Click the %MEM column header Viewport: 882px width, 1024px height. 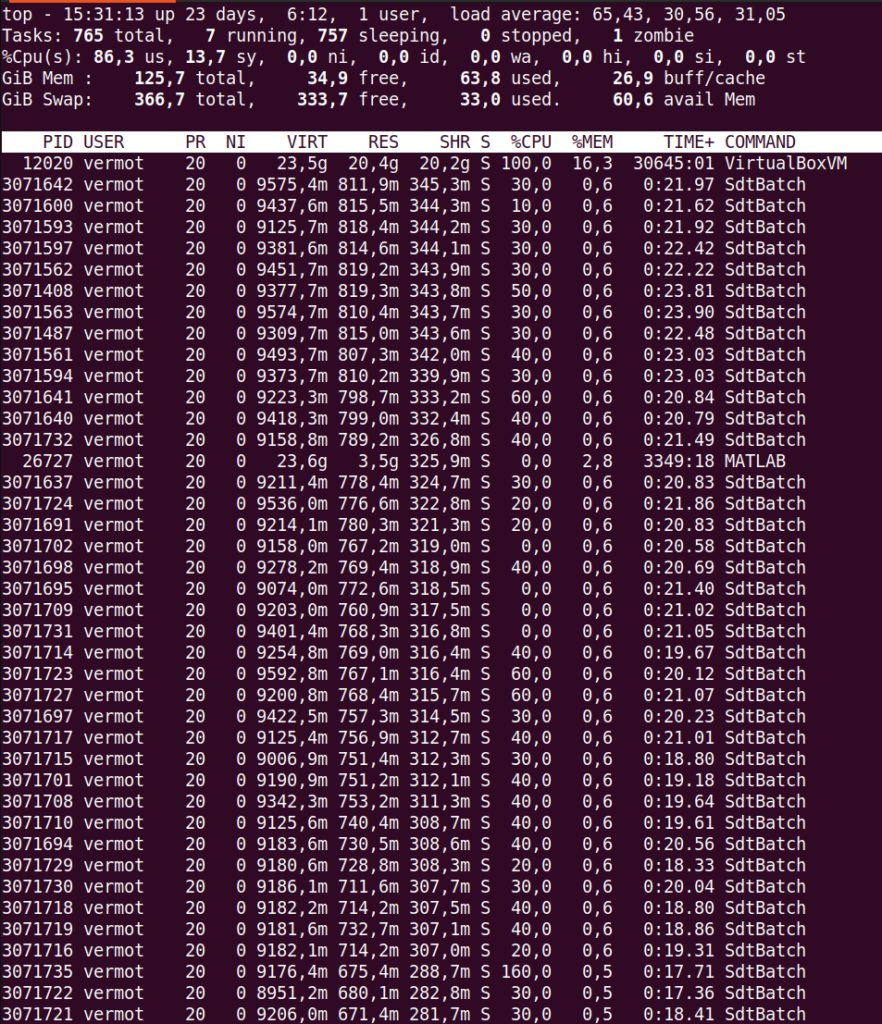point(592,142)
